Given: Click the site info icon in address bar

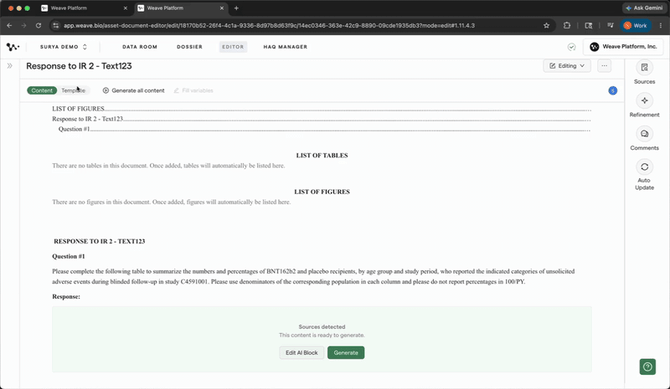Looking at the screenshot, I should [56, 26].
